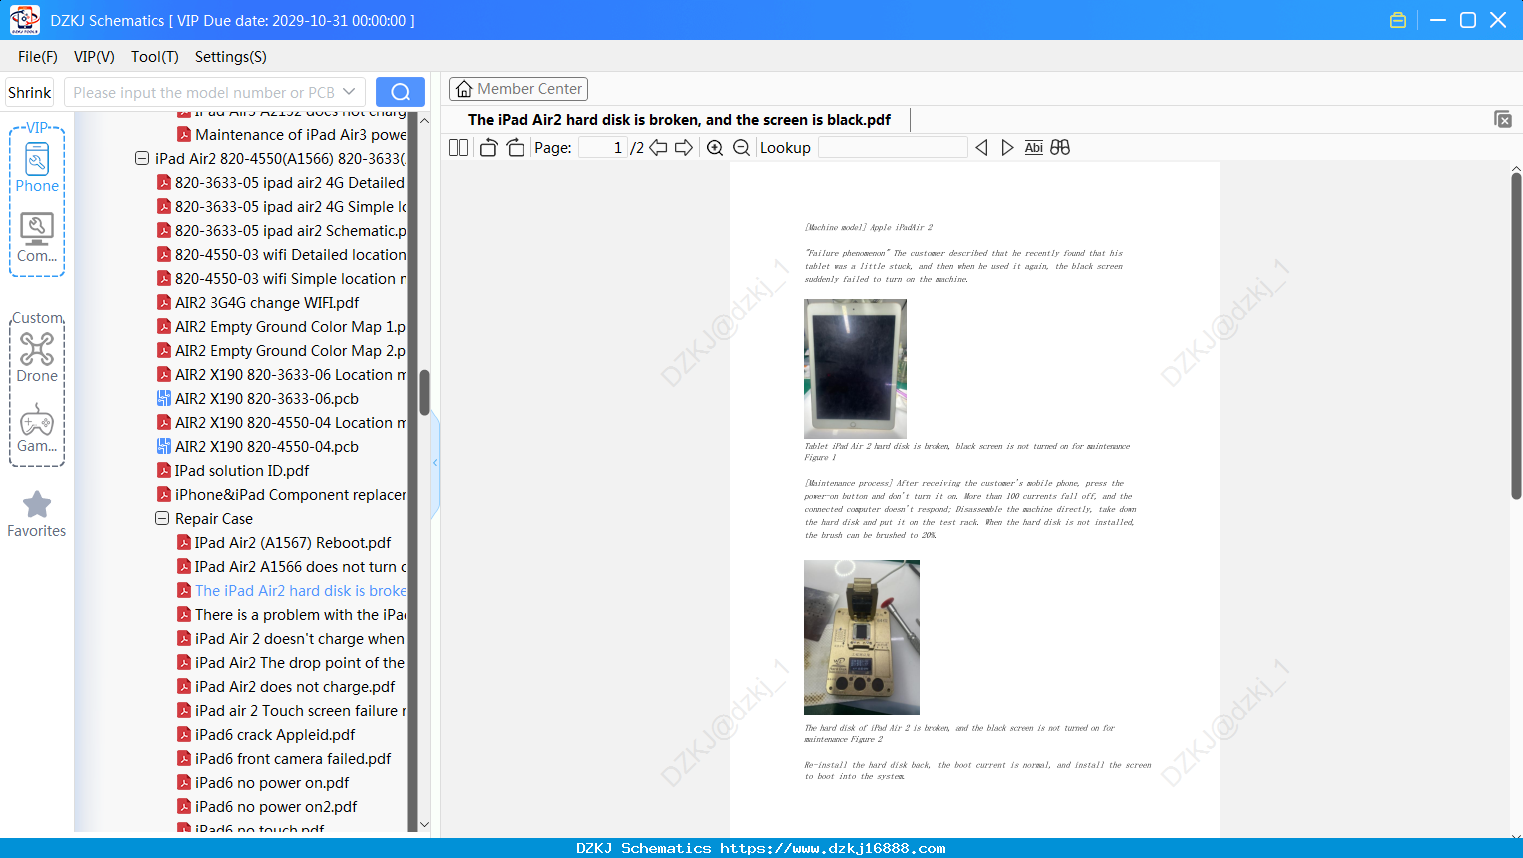Collapse the iPad Air2 820-4550 folder
Viewport: 1523px width, 858px height.
pos(142,158)
